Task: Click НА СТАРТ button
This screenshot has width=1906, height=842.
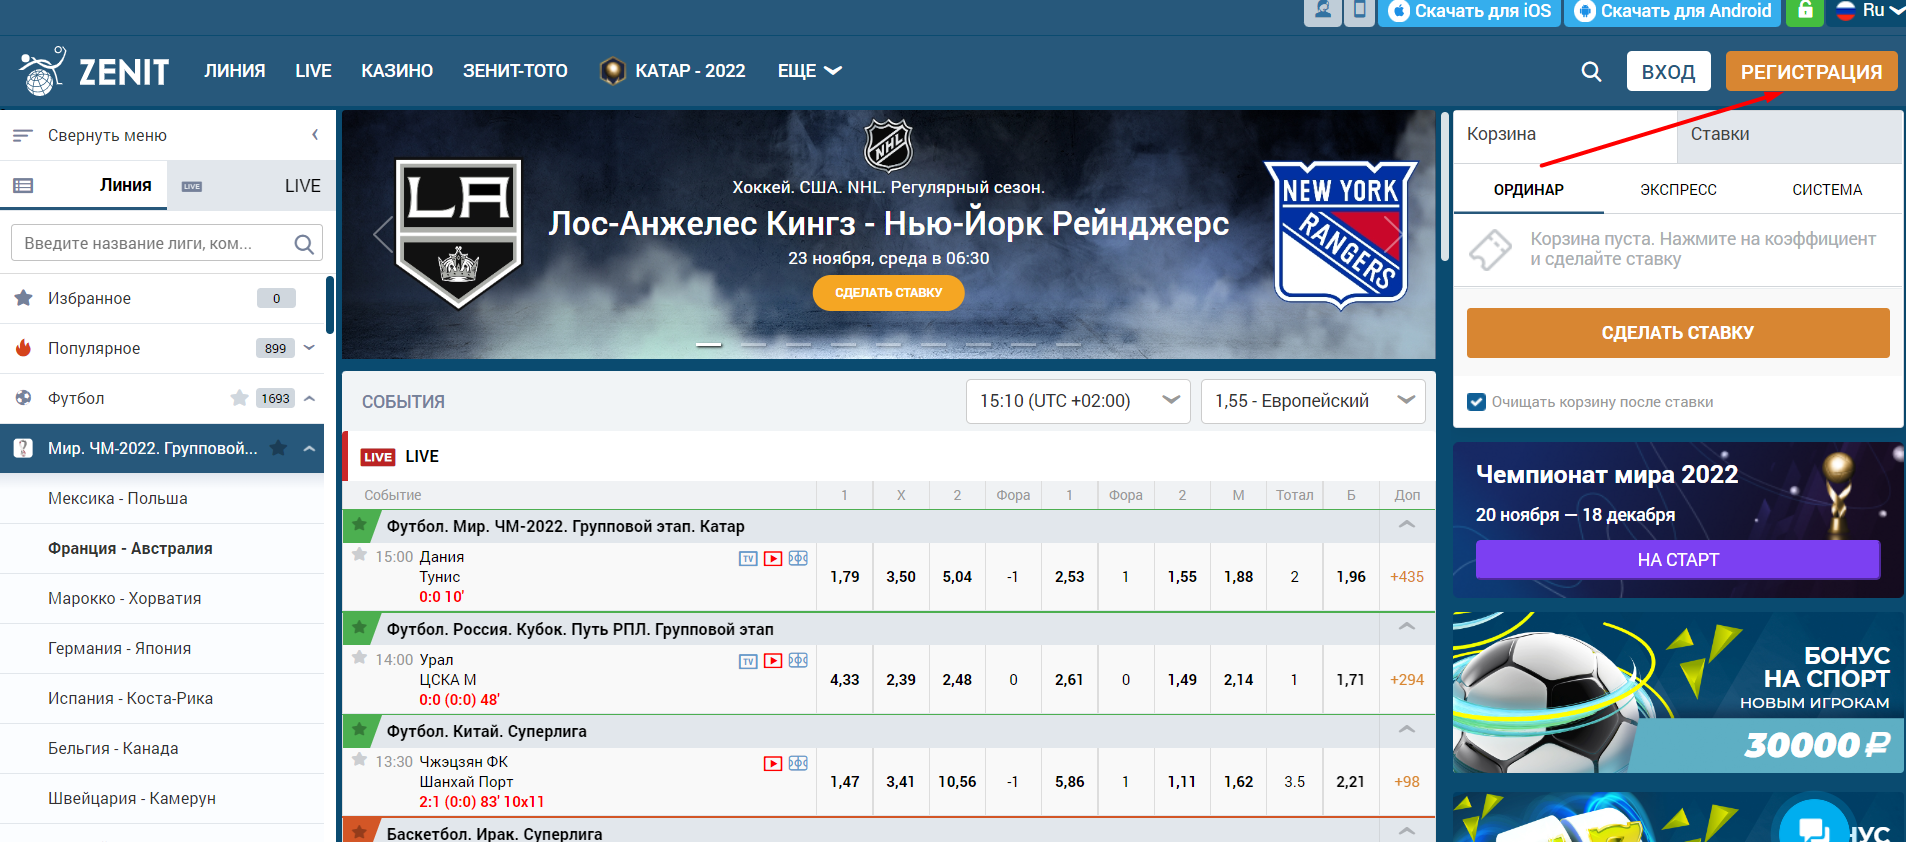Action: coord(1677,560)
